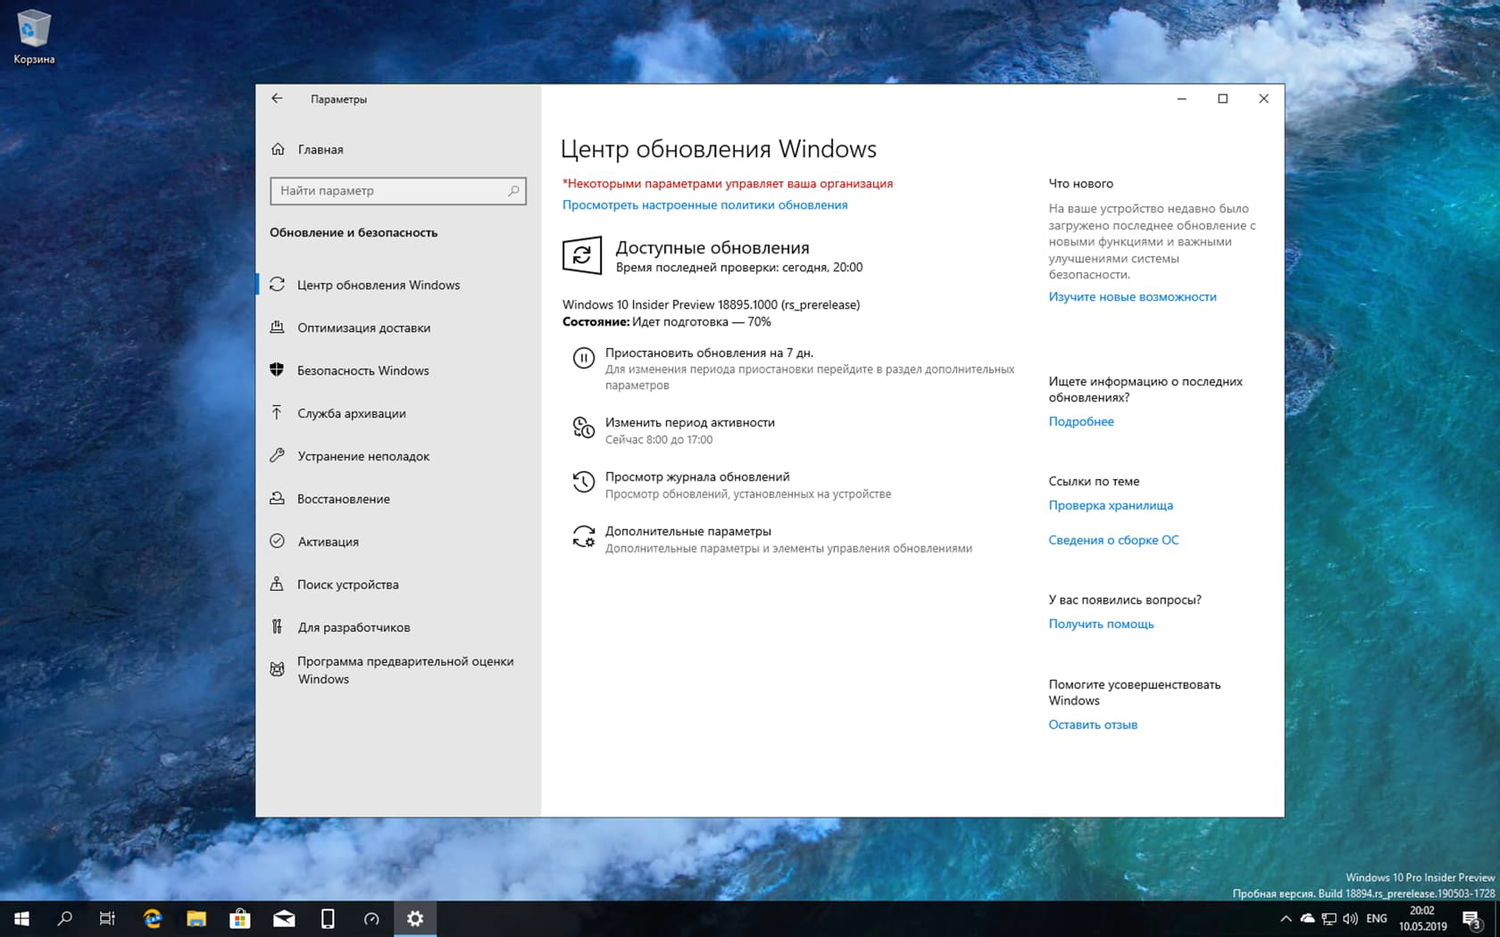The height and width of the screenshot is (937, 1500).
Task: Expand hidden tray icons chevron
Action: click(1285, 918)
